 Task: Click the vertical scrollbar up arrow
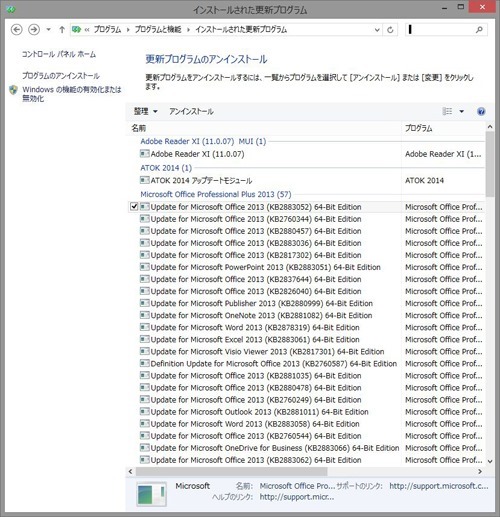pyautogui.click(x=490, y=127)
